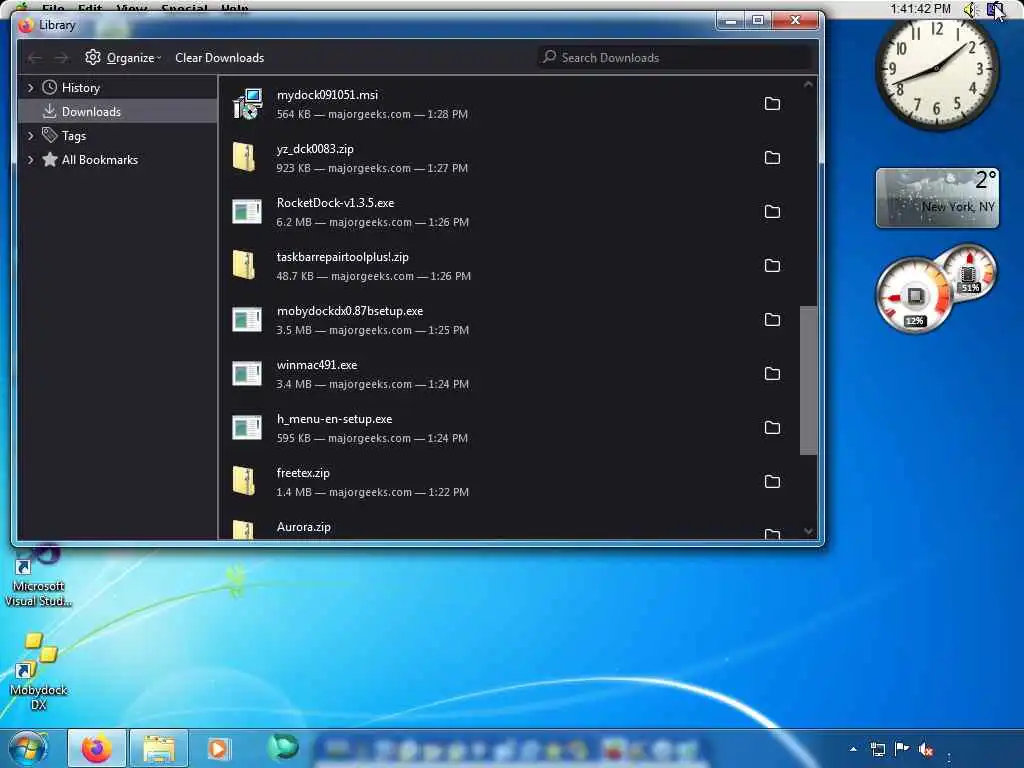
Task: Click the downloads list scrollbar thumb
Action: pos(808,380)
